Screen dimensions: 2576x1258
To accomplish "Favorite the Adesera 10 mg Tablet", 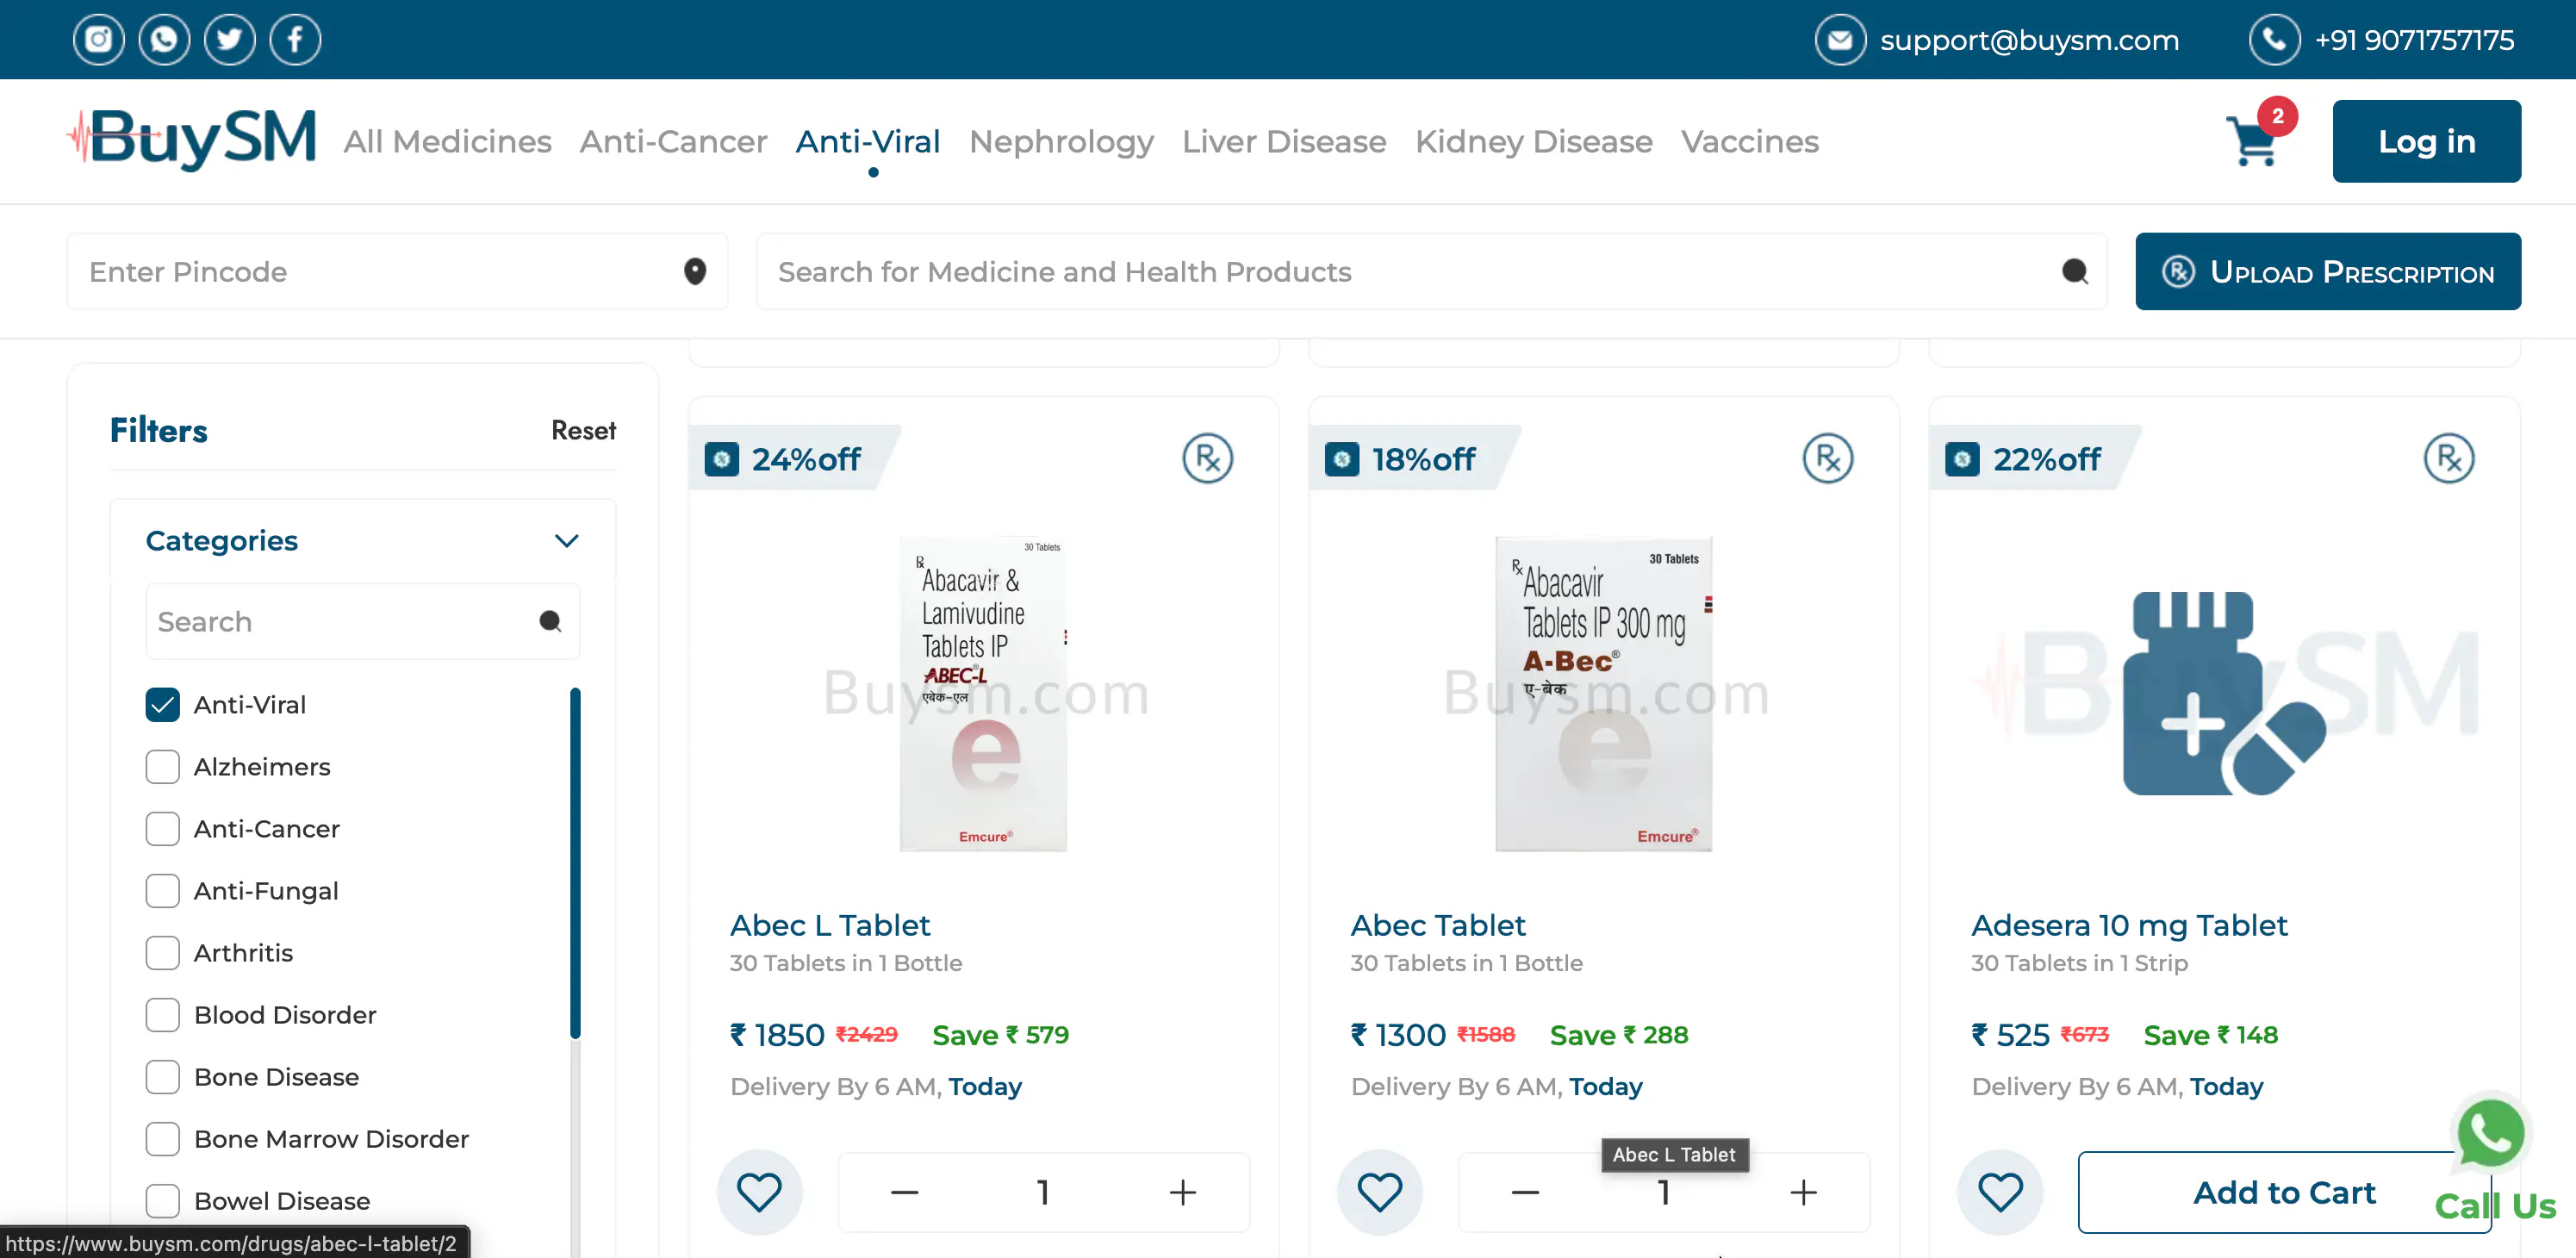I will click(2000, 1191).
